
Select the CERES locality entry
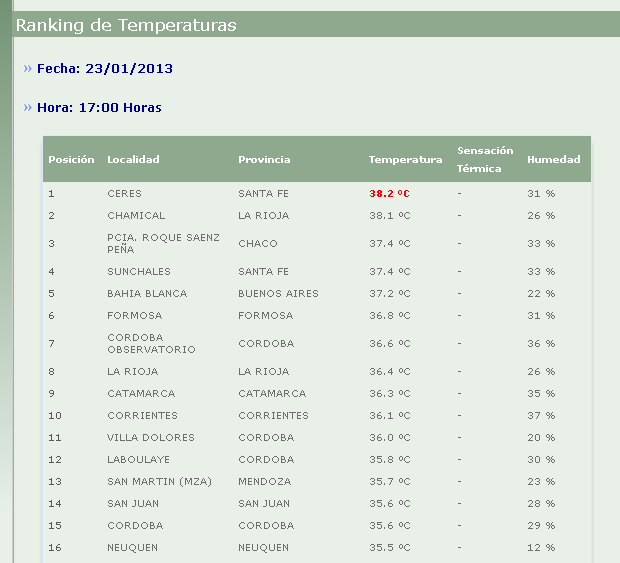pyautogui.click(x=125, y=193)
